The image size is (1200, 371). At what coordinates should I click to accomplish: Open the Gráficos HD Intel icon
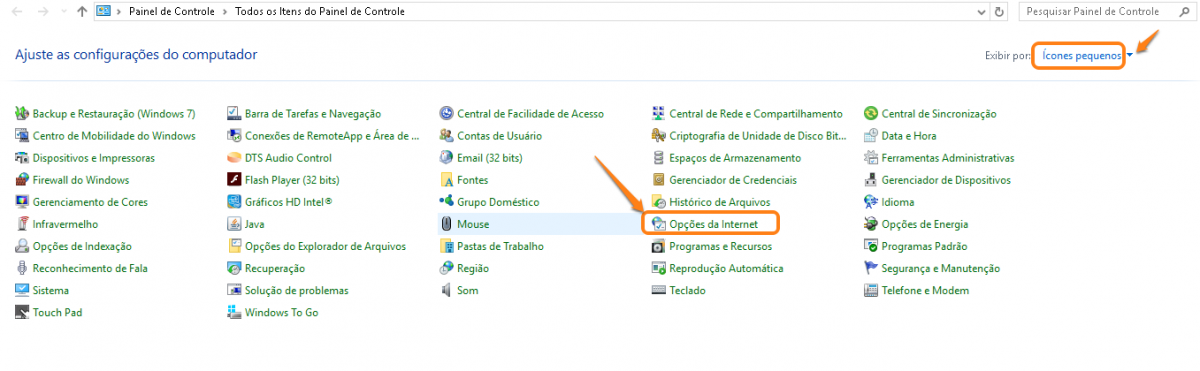coord(234,202)
